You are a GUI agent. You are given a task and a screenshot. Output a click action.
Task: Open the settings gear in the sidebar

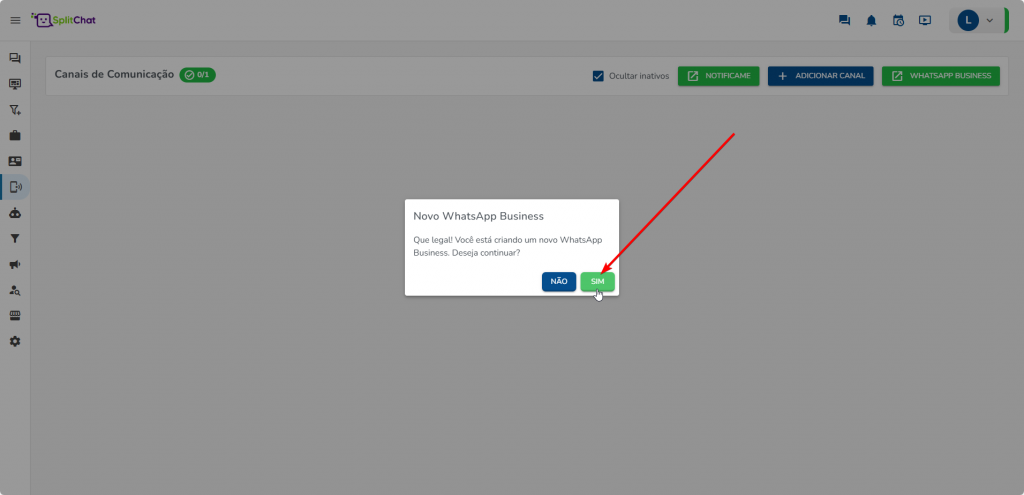click(15, 342)
